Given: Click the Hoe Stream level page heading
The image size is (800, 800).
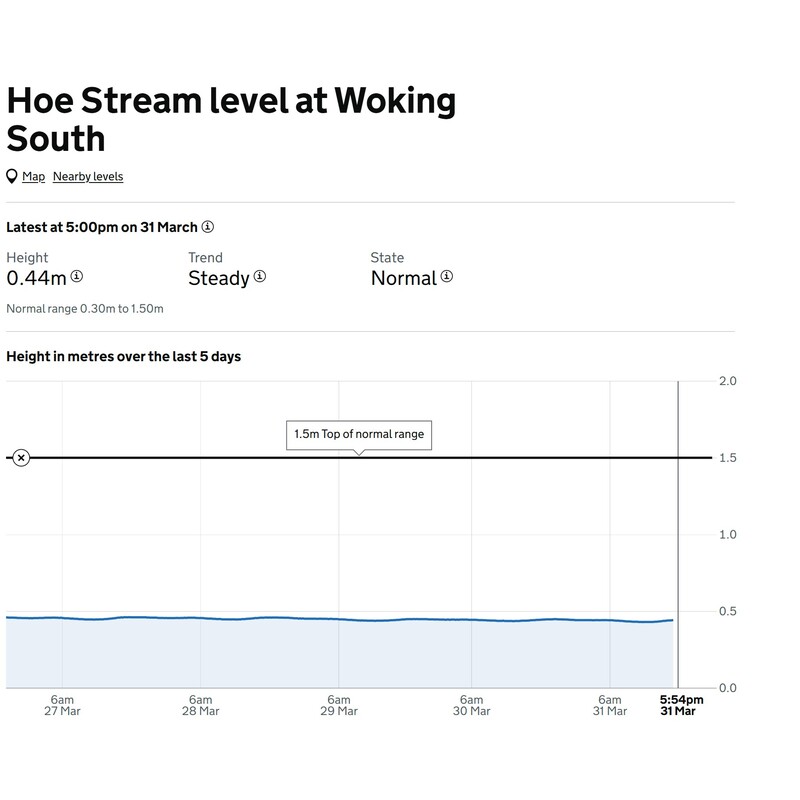Looking at the screenshot, I should 231,118.
